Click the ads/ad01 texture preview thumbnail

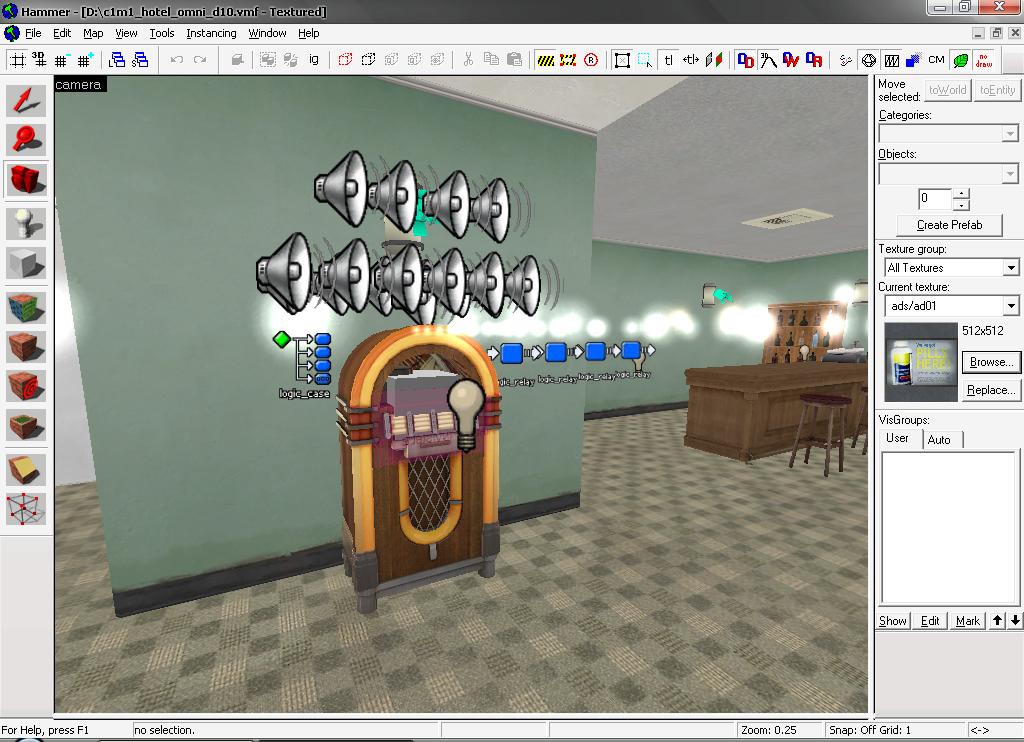coord(920,362)
